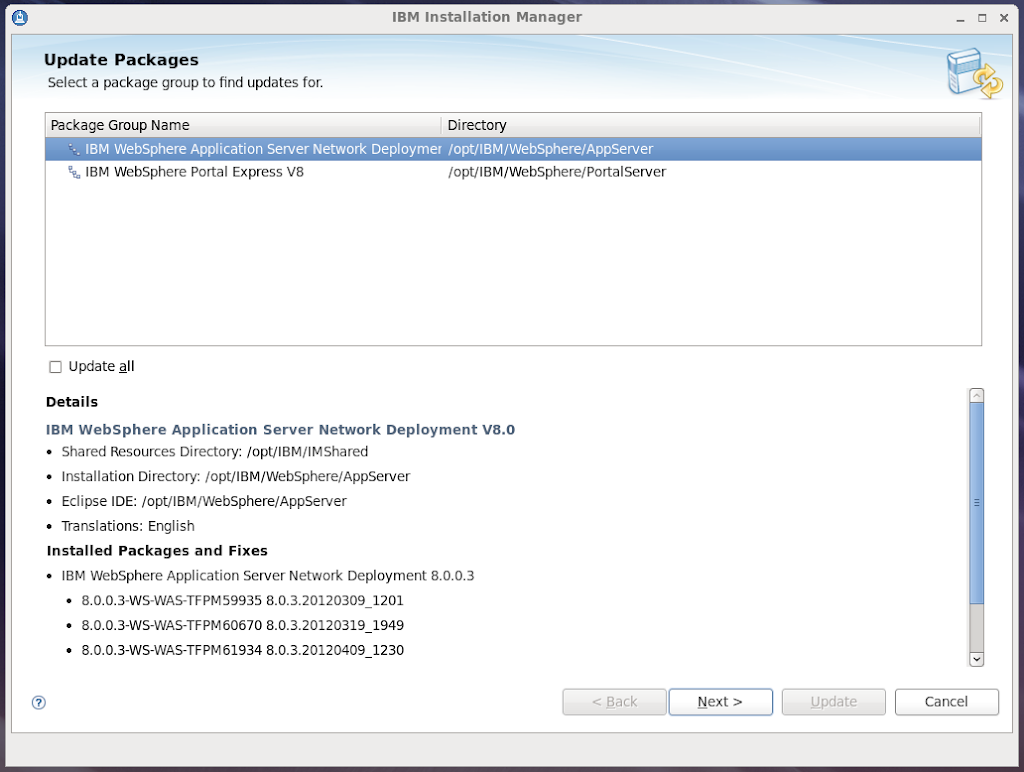1024x772 pixels.
Task: Maximize the Installation Manager window
Action: (982, 17)
